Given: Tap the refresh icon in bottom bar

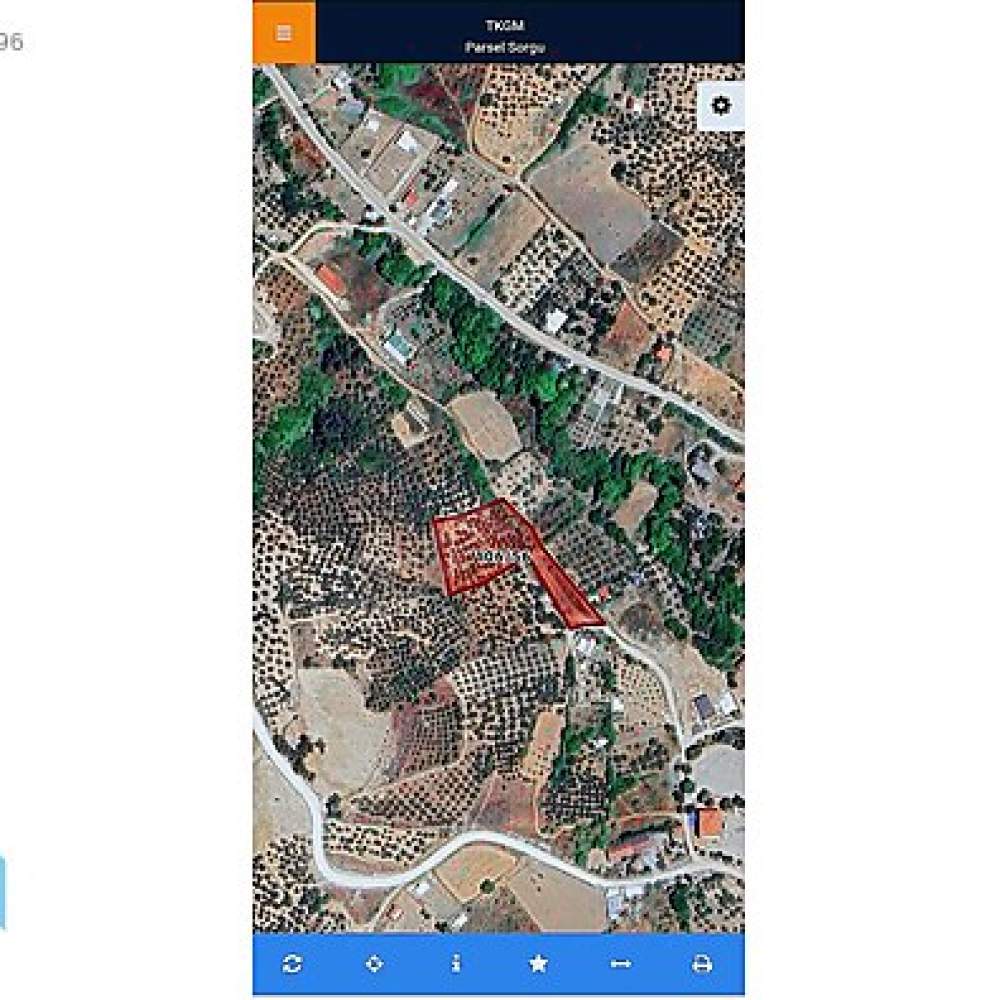Looking at the screenshot, I should (x=292, y=963).
